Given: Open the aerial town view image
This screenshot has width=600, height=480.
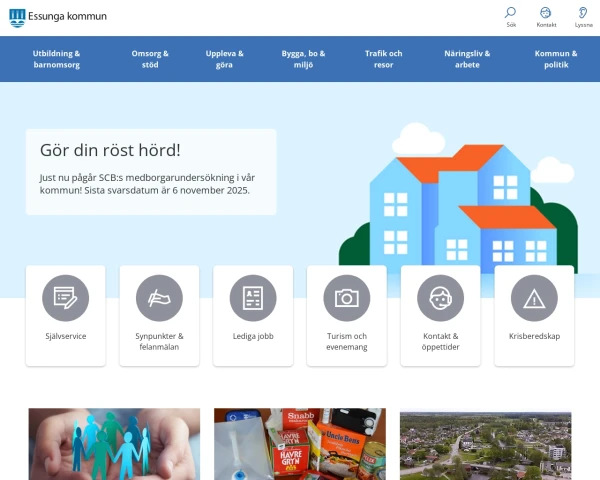Looking at the screenshot, I should click(x=485, y=445).
